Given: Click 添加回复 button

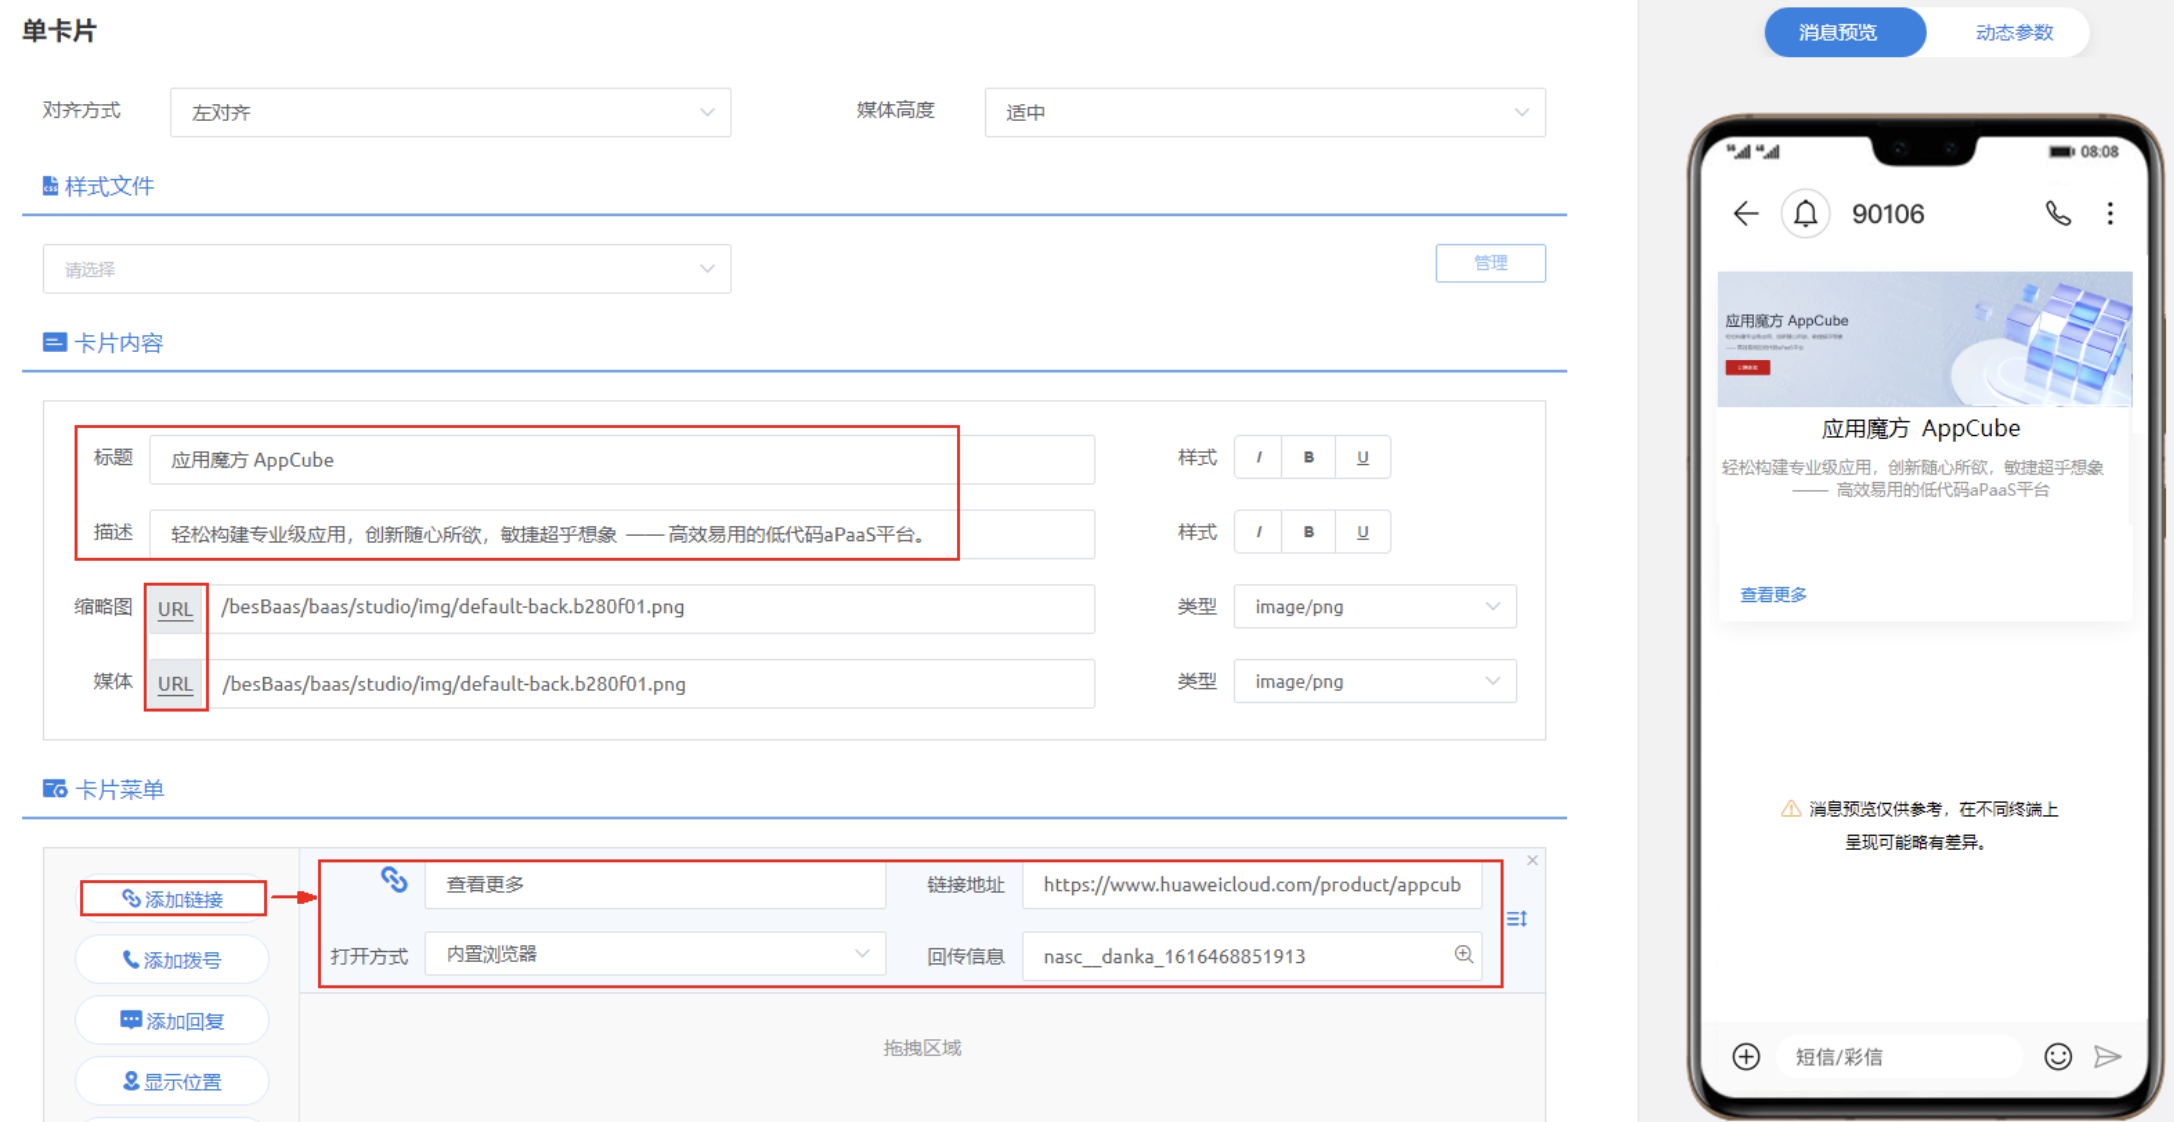Looking at the screenshot, I should (x=170, y=1006).
